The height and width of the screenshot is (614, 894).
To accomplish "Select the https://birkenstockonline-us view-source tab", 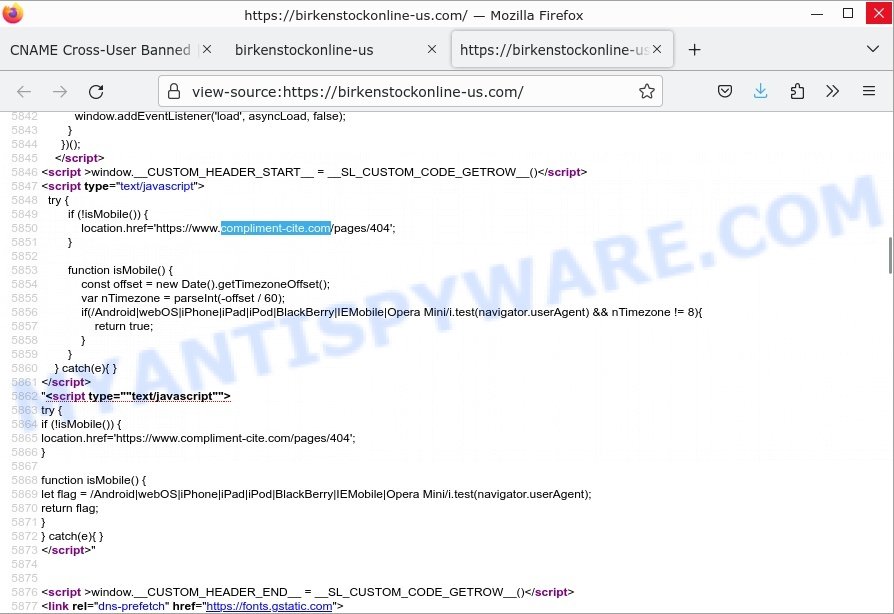I will coord(554,50).
